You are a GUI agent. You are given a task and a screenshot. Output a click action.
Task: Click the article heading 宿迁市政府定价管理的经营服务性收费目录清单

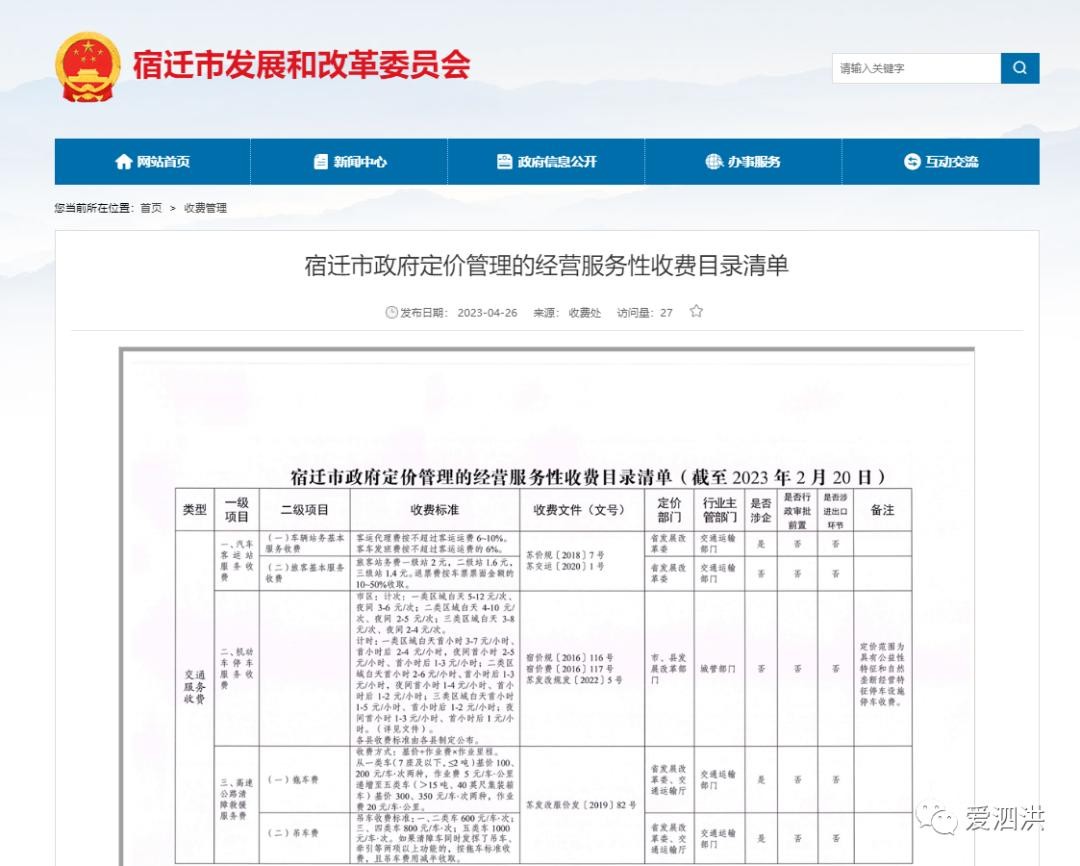(546, 265)
